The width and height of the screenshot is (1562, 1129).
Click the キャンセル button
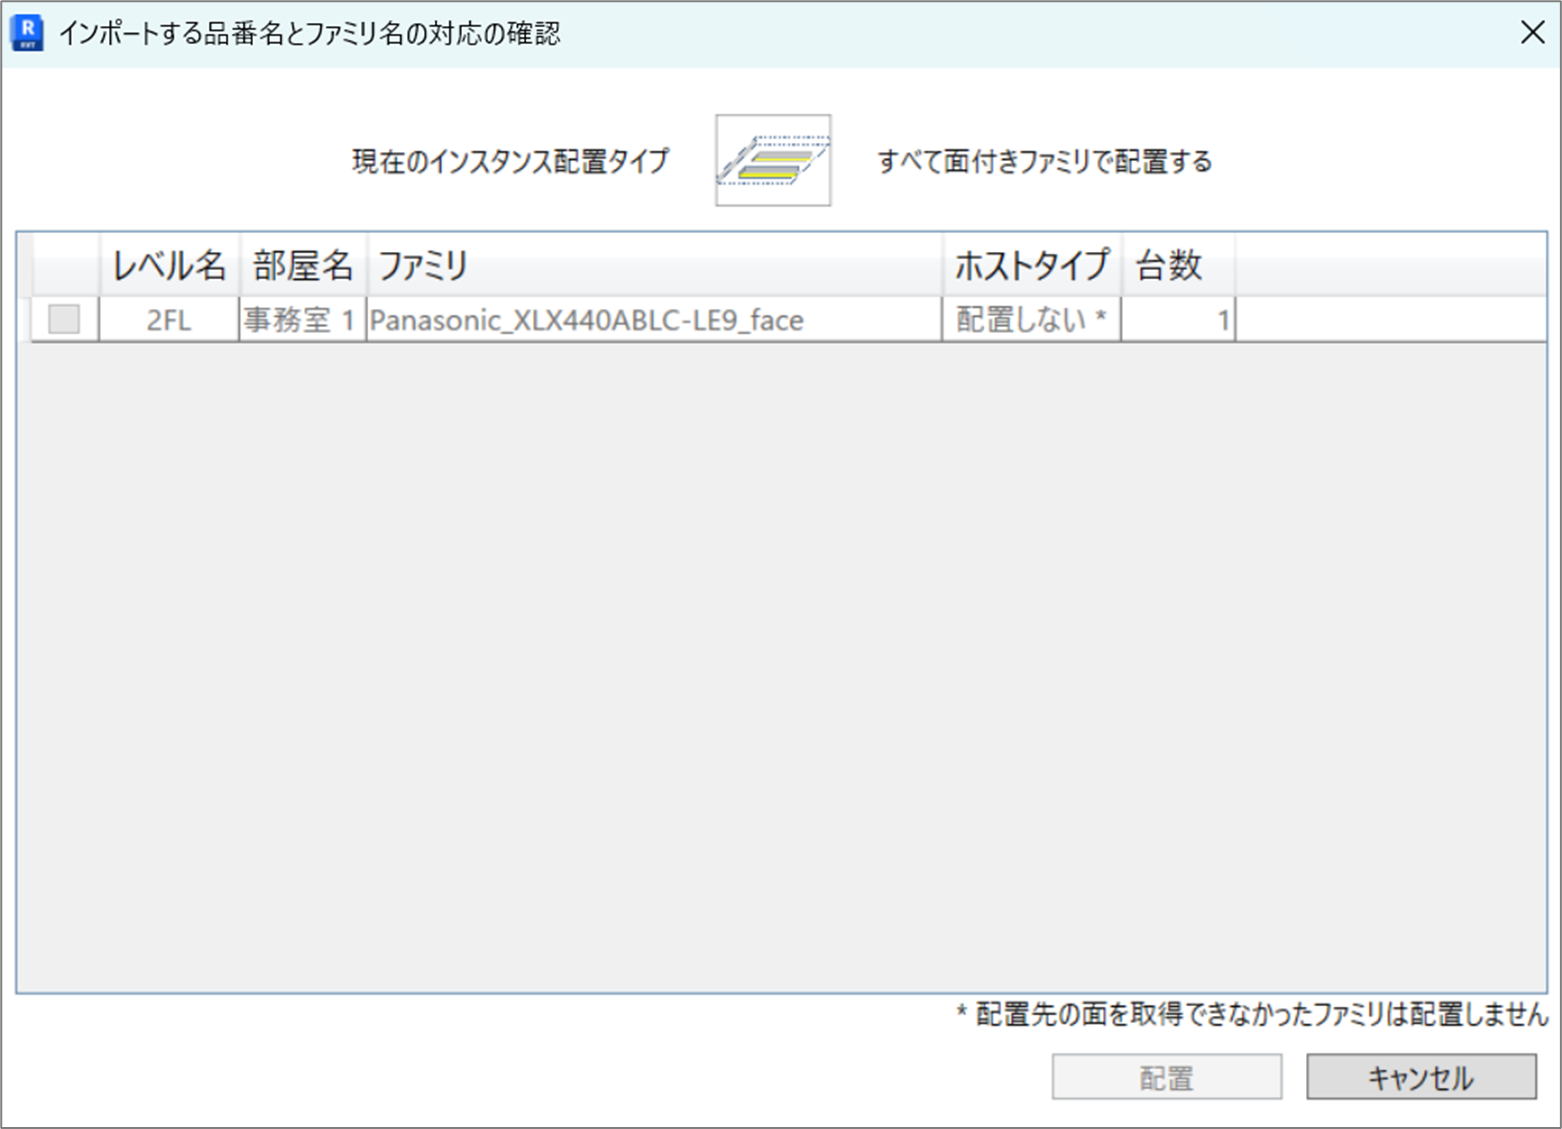click(1420, 1077)
